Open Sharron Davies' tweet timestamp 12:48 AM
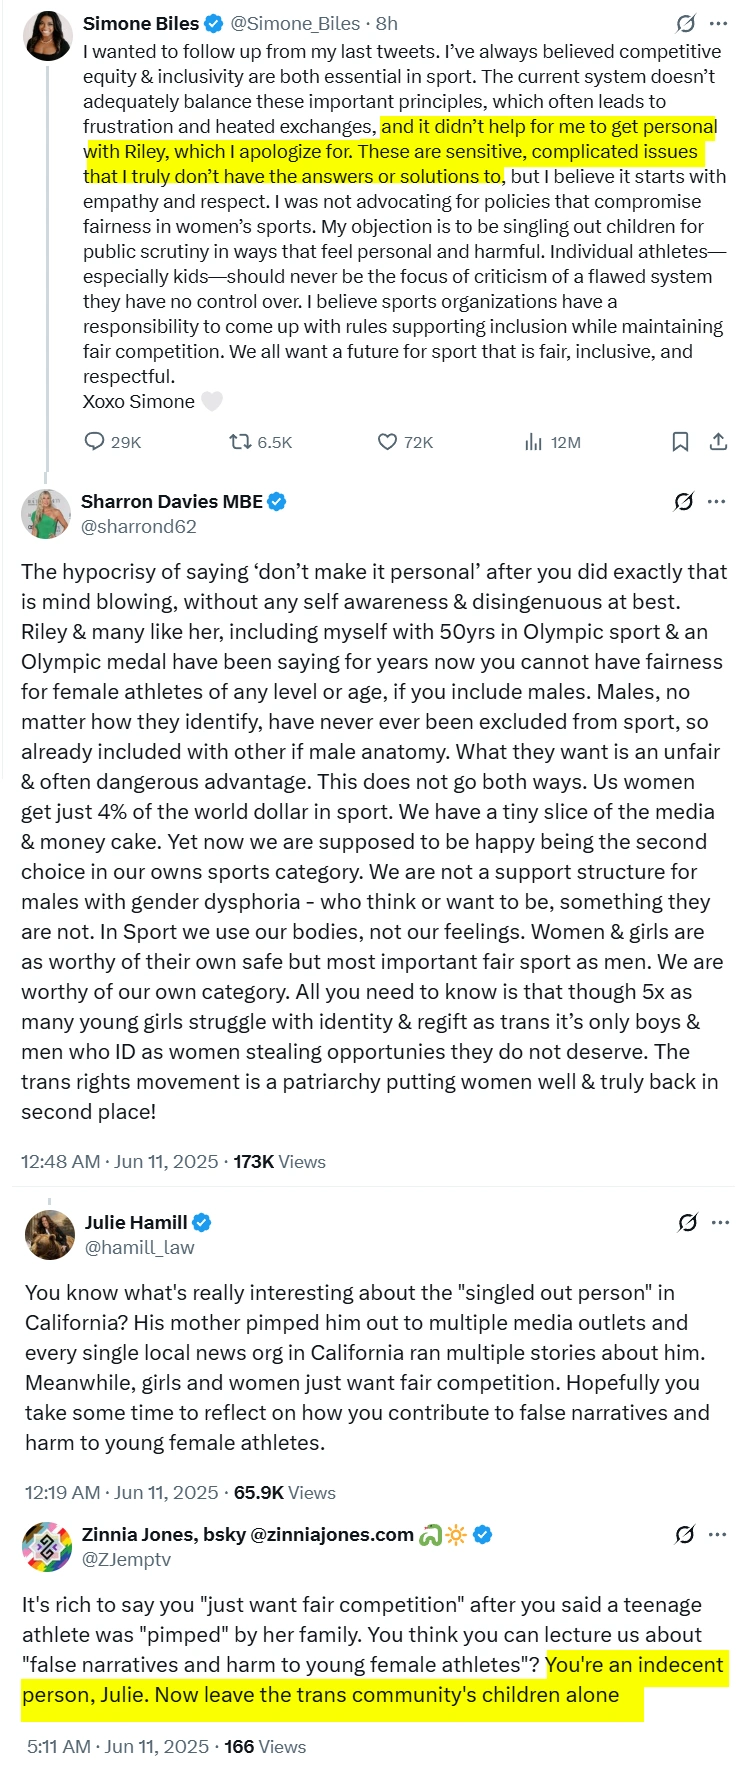Image resolution: width=739 pixels, height=1767 pixels. [60, 1162]
